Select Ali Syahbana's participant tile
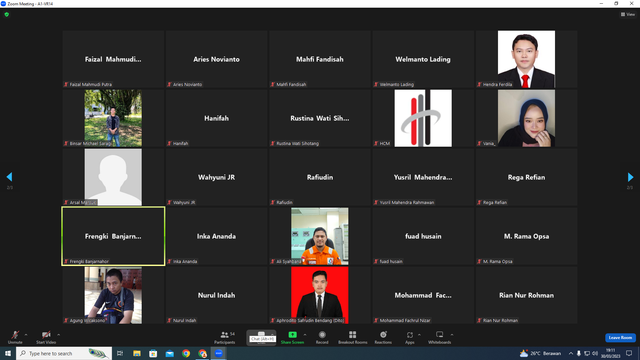 click(320, 236)
